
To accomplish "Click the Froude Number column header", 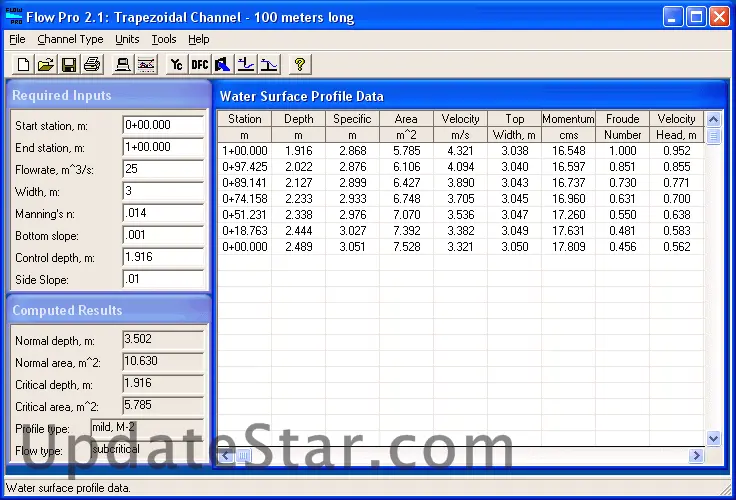I will coord(623,126).
